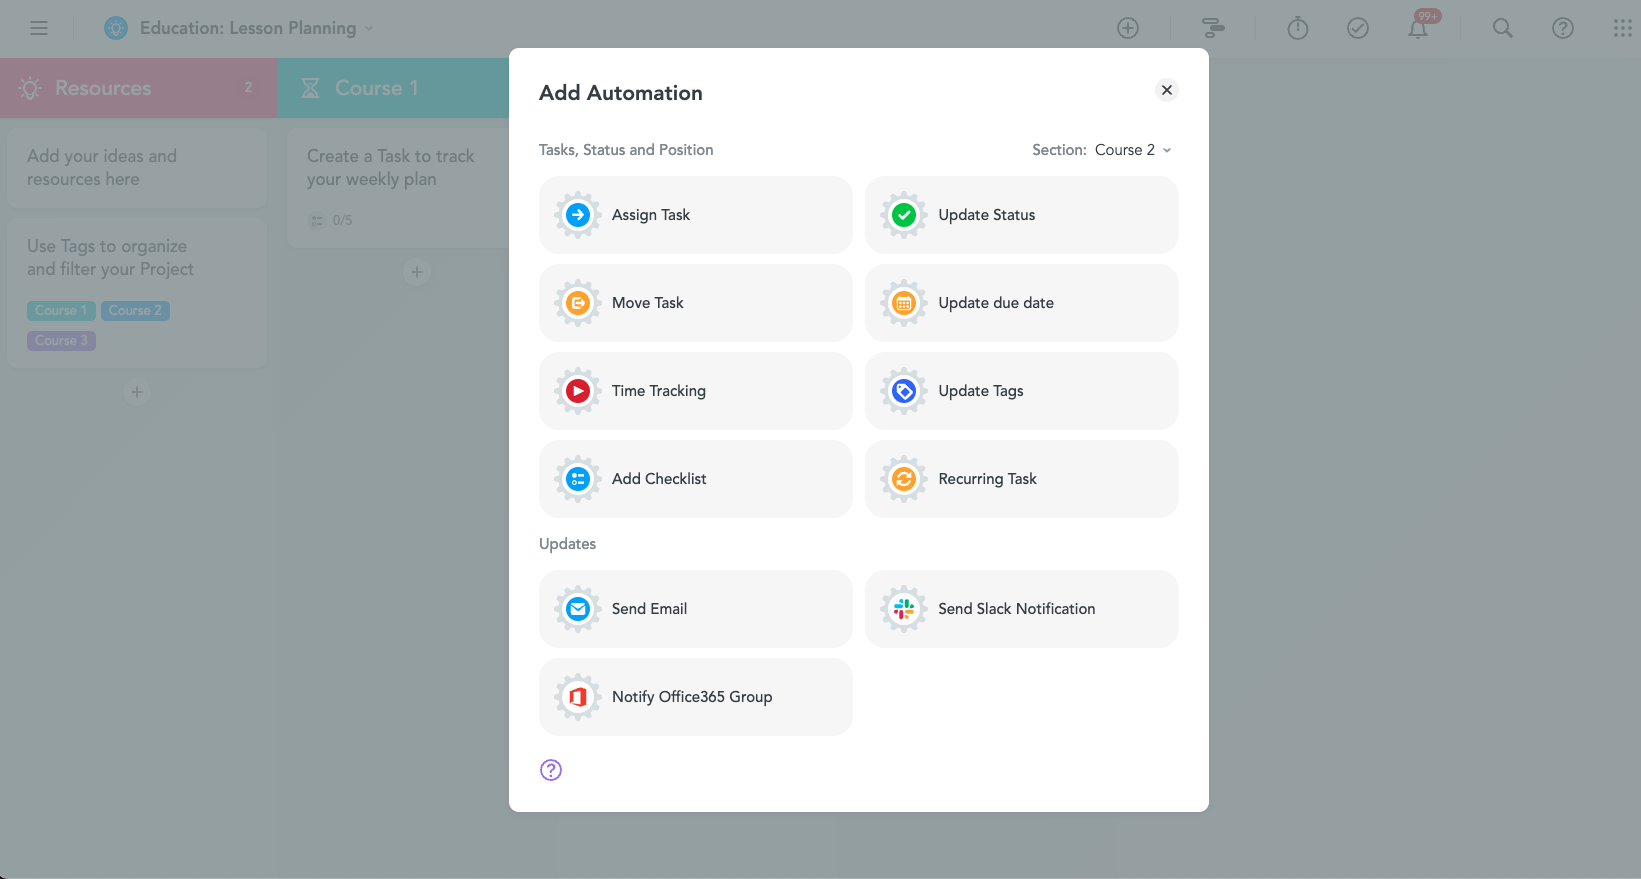Open the my tasks checkmark icon

[x=1358, y=28]
